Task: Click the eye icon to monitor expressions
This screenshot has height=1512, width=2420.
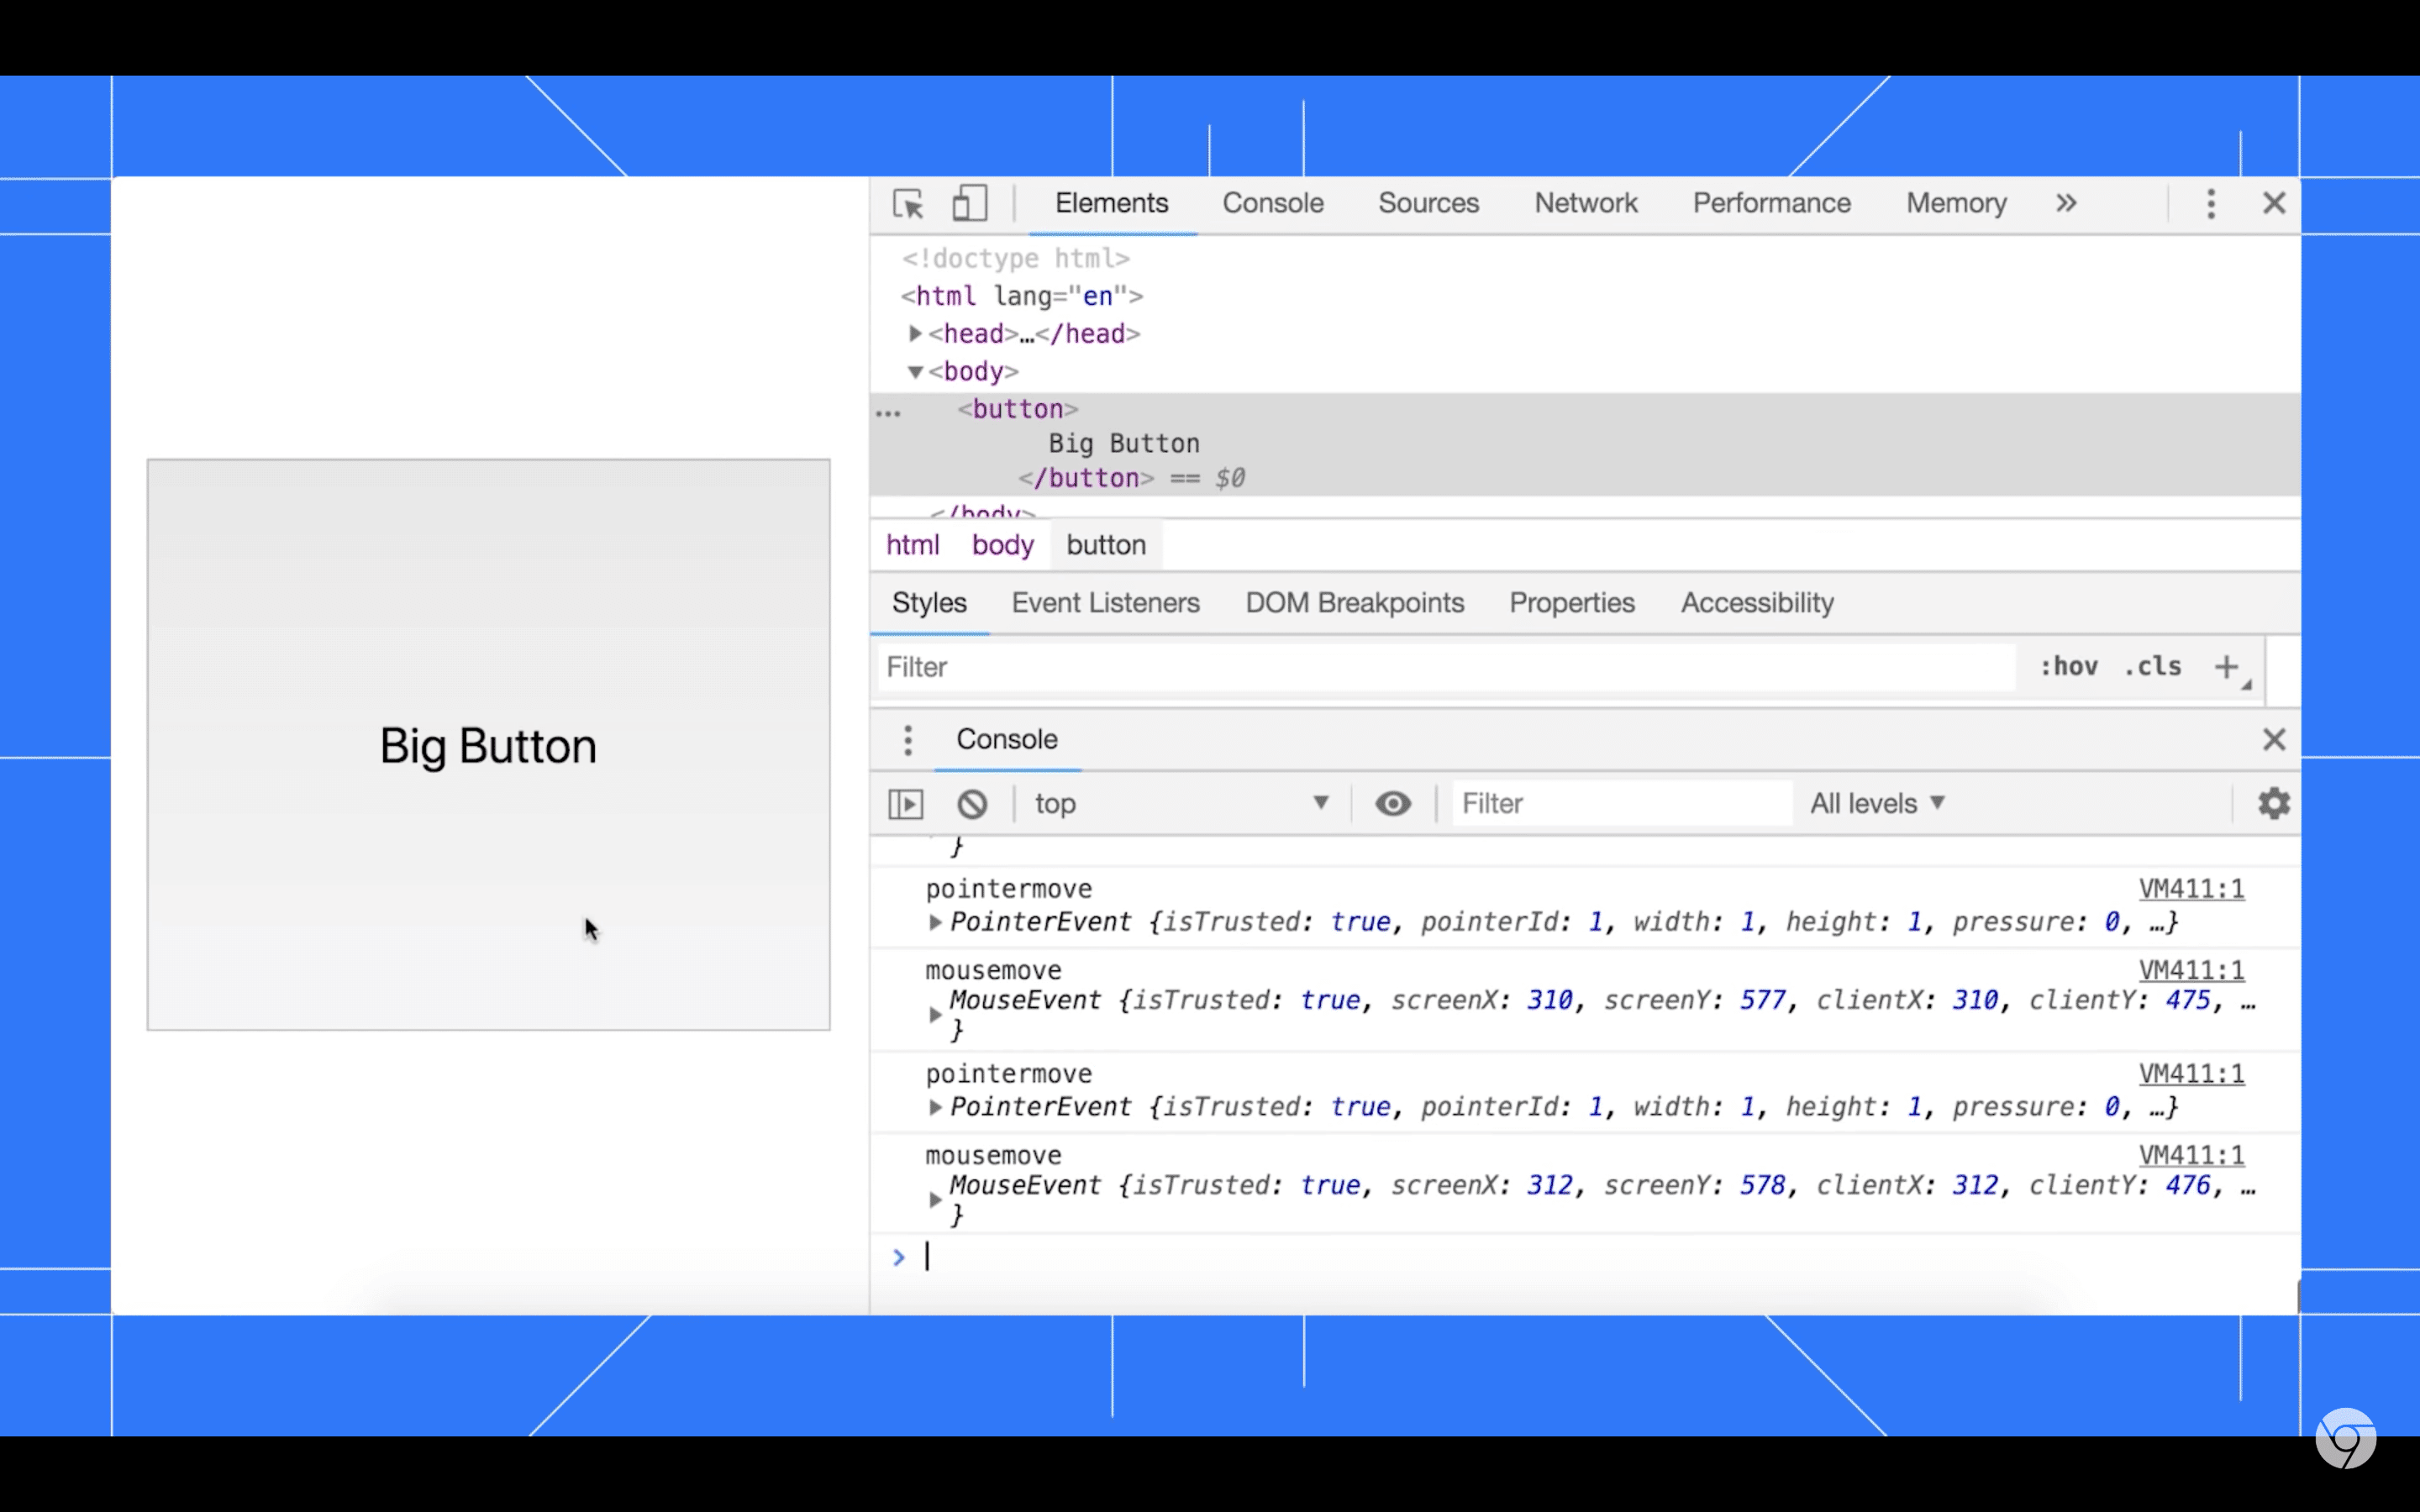Action: click(1394, 803)
